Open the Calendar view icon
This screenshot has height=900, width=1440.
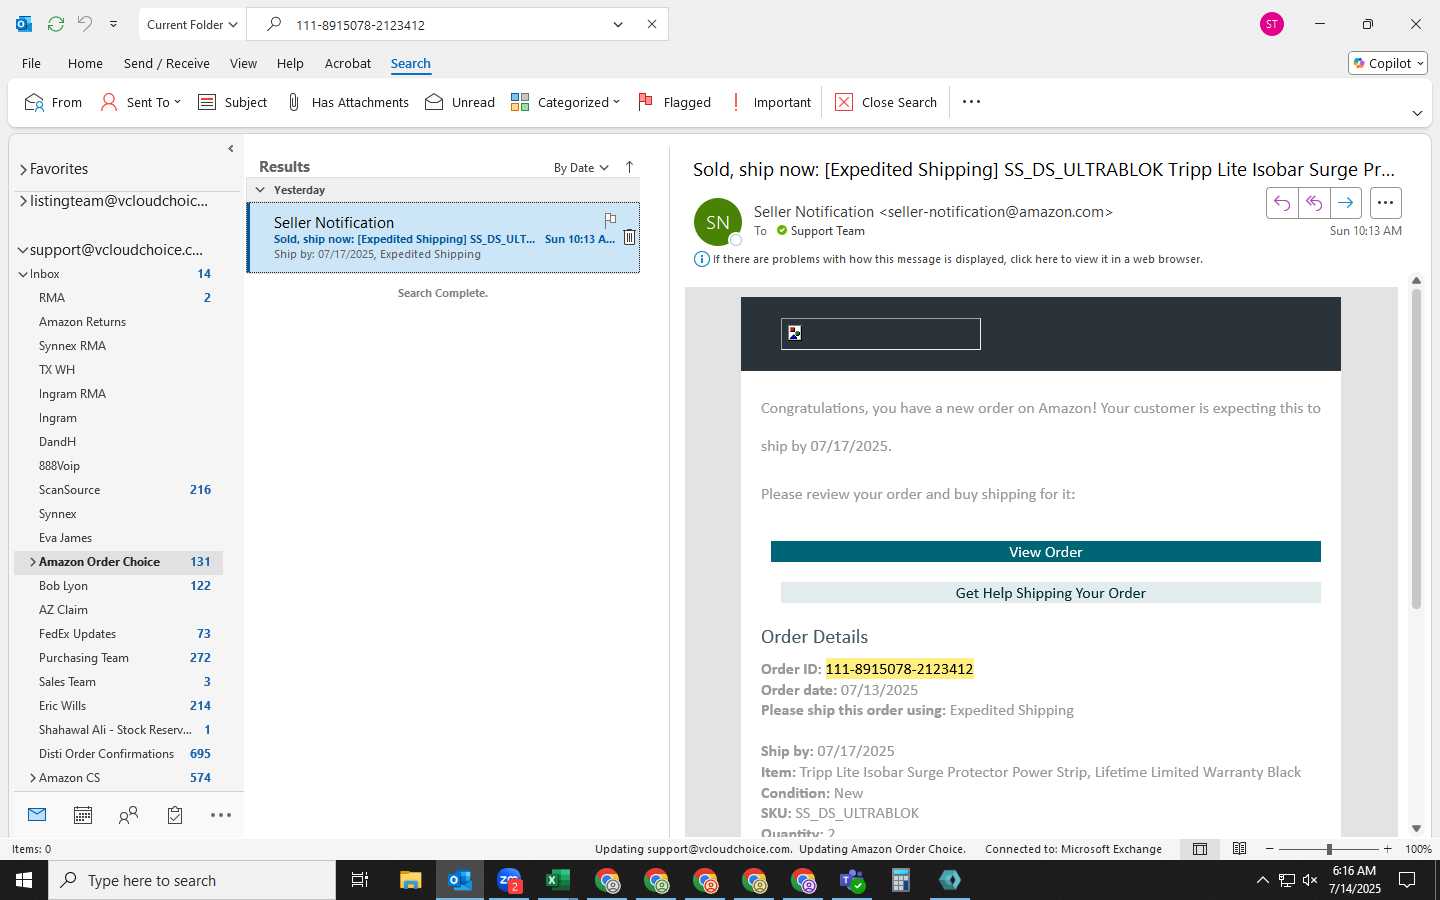pos(83,815)
